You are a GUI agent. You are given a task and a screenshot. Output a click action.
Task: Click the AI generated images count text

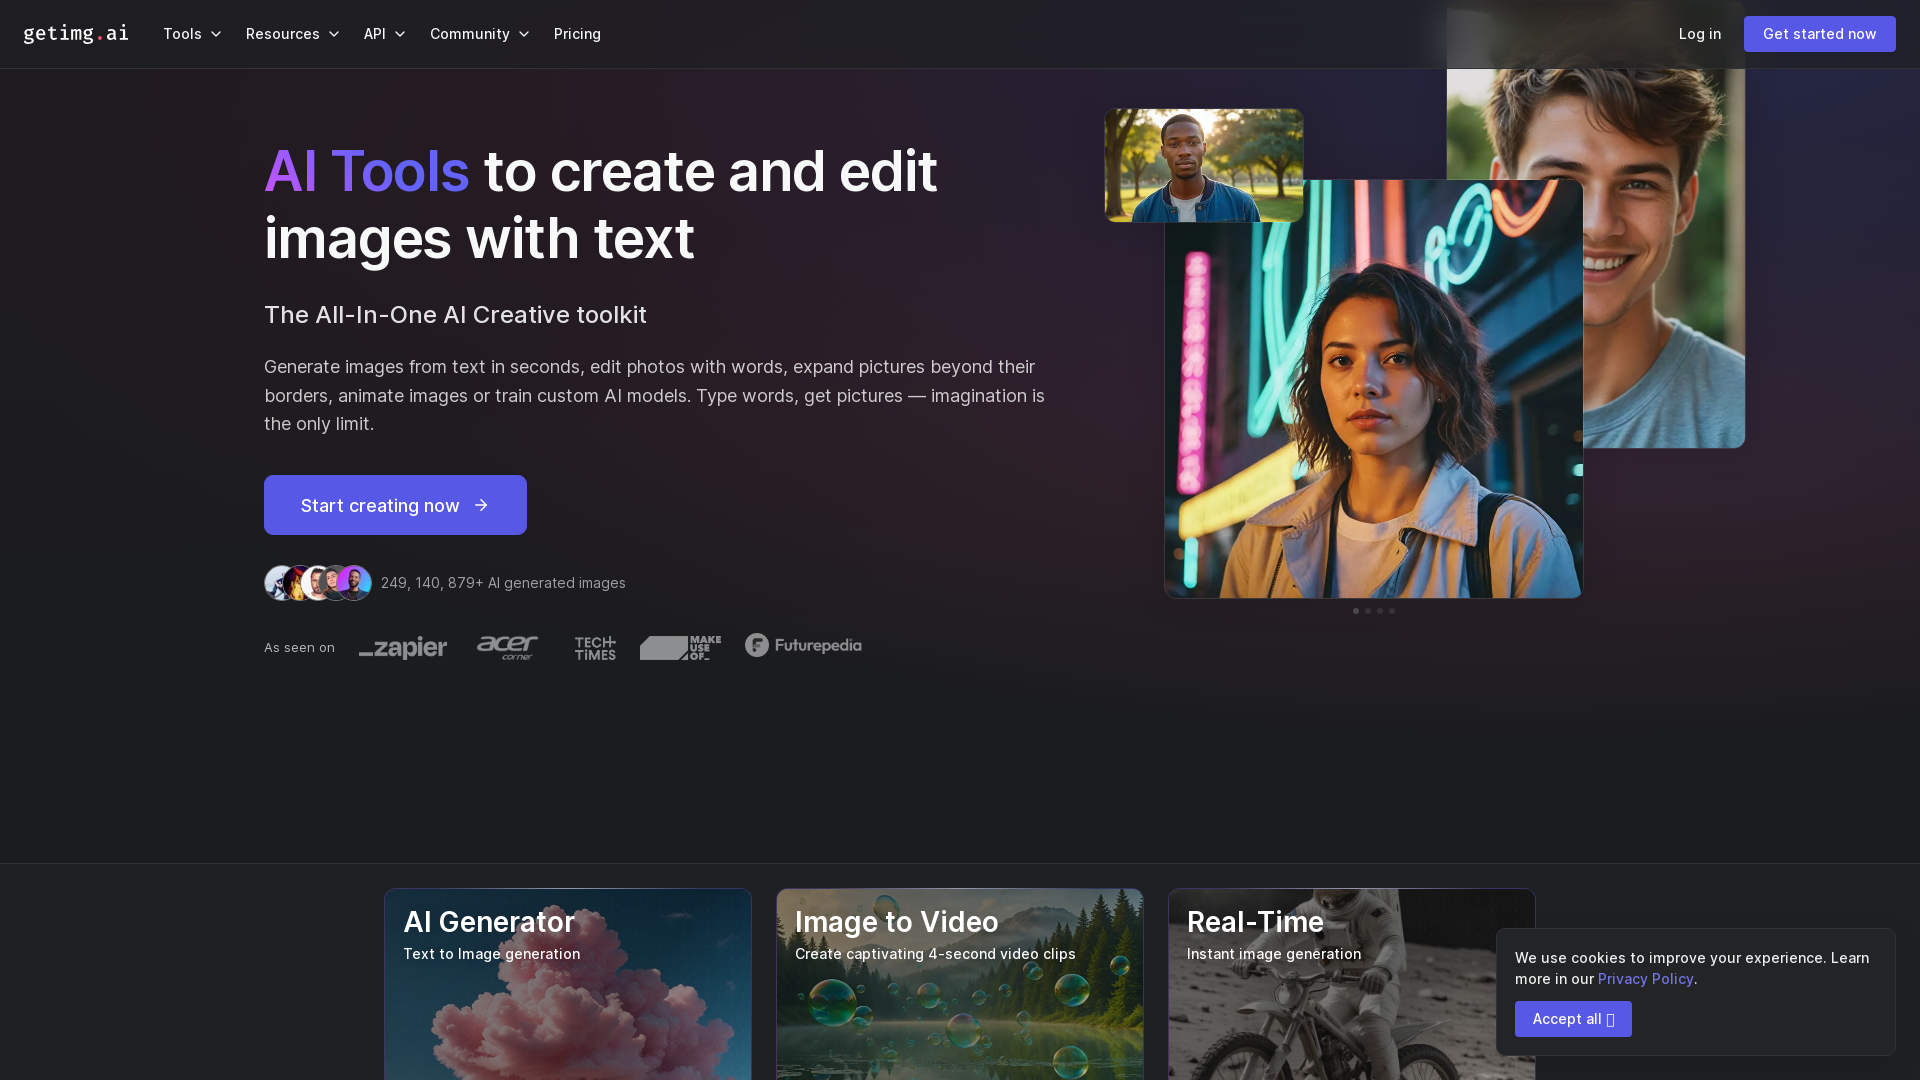tap(503, 583)
